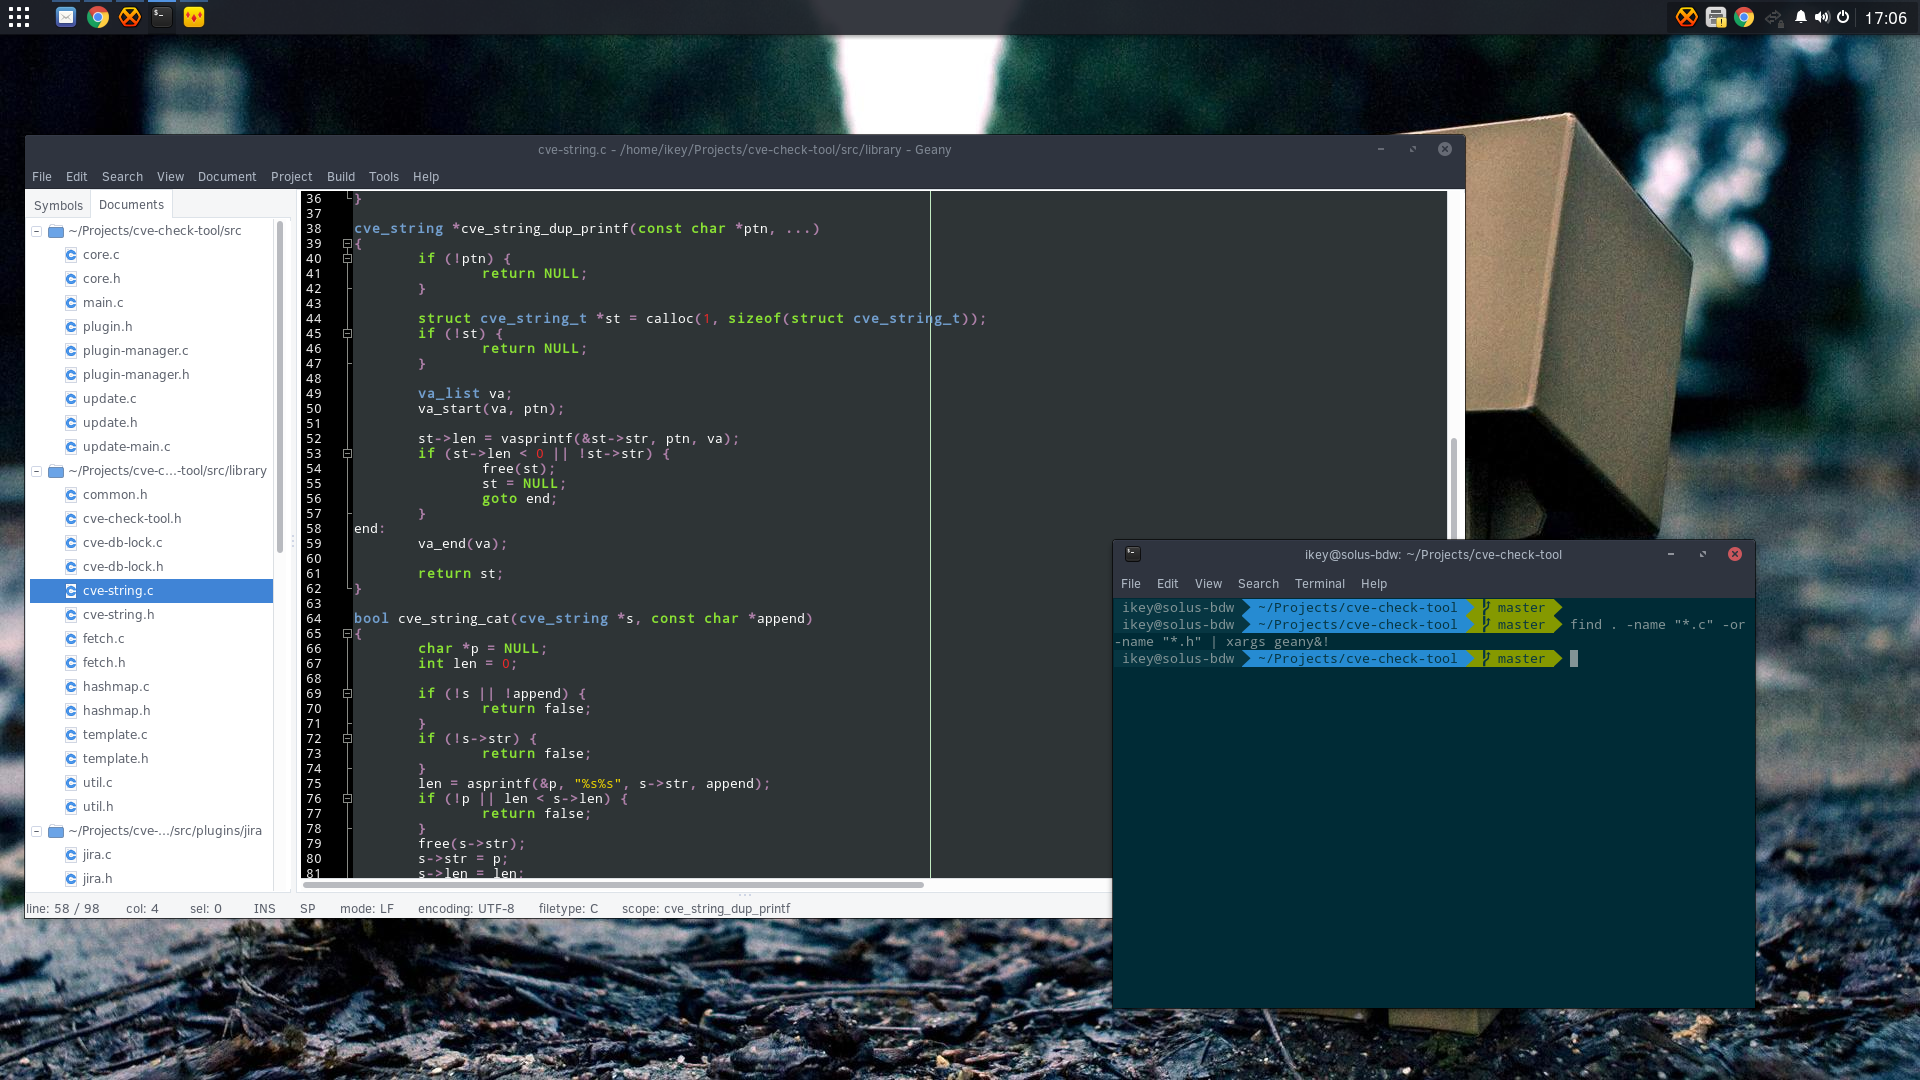Switch to the Symbols sidebar tab
This screenshot has width=1920, height=1080.
click(58, 205)
